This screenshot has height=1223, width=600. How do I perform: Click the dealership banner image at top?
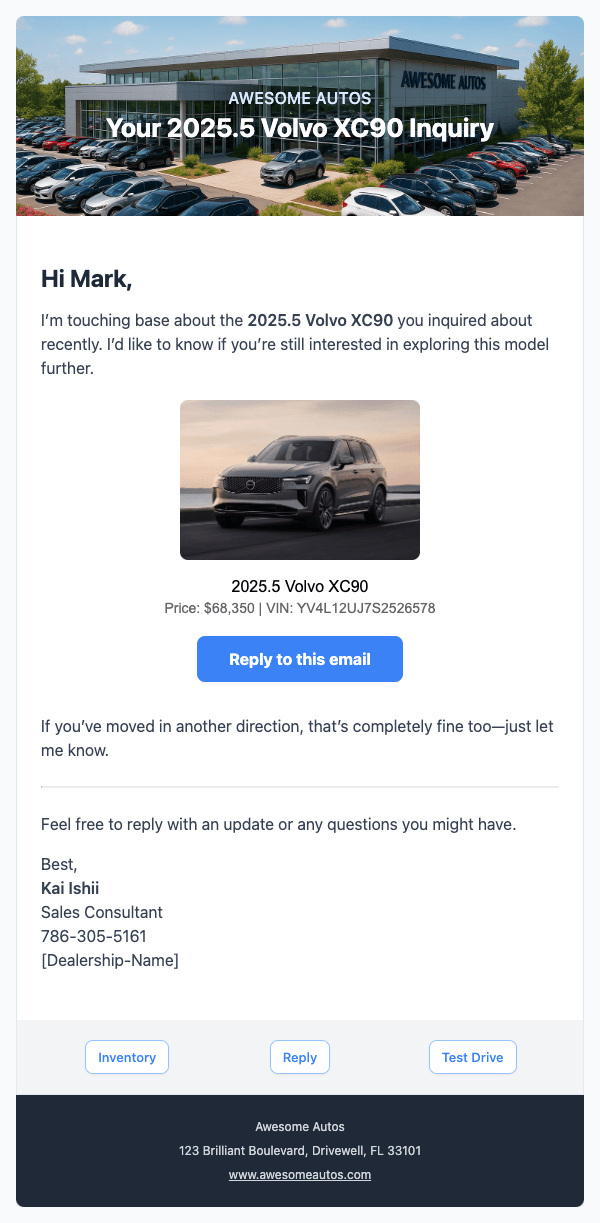click(x=300, y=116)
